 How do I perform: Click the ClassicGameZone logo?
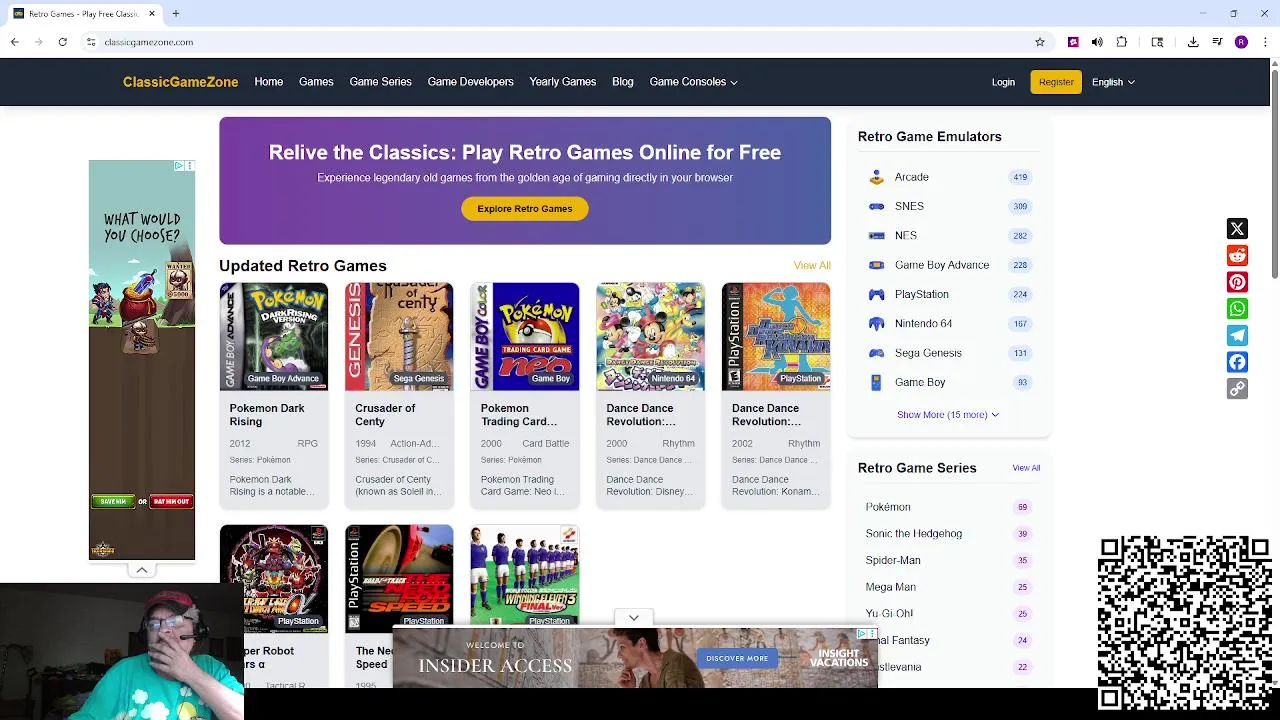[x=181, y=82]
